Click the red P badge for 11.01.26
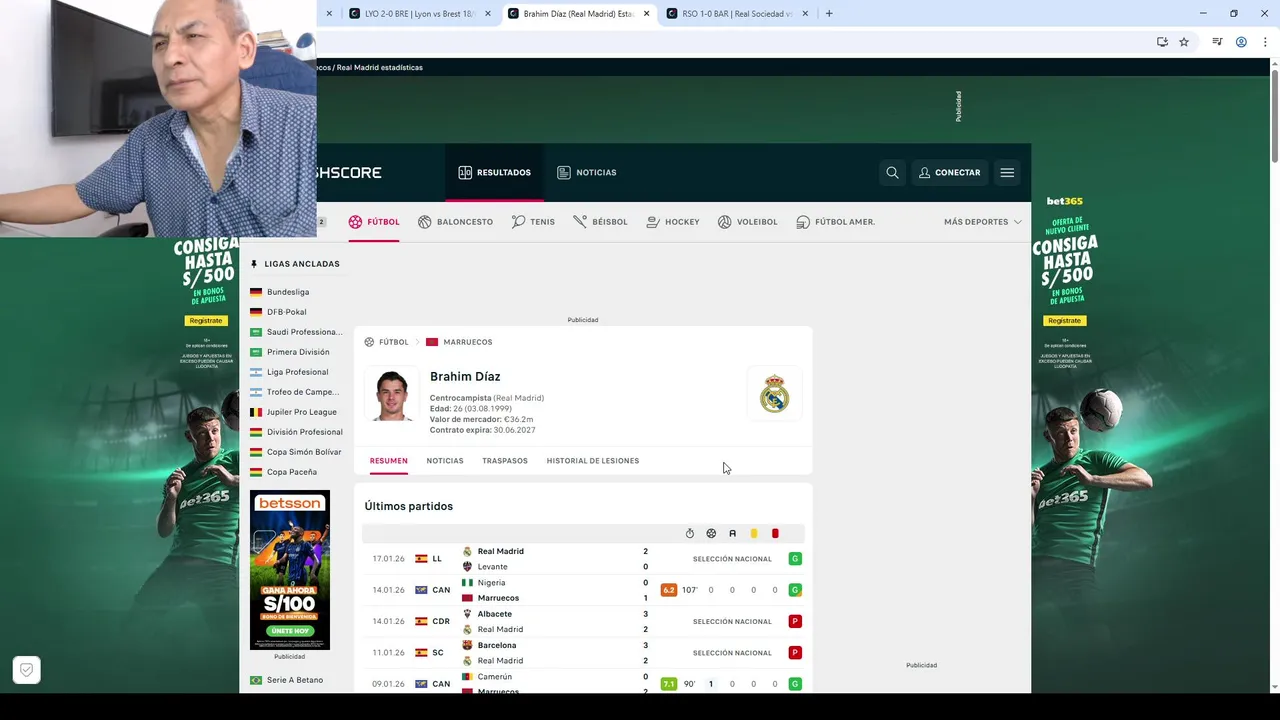Viewport: 1280px width, 720px height. (x=795, y=653)
